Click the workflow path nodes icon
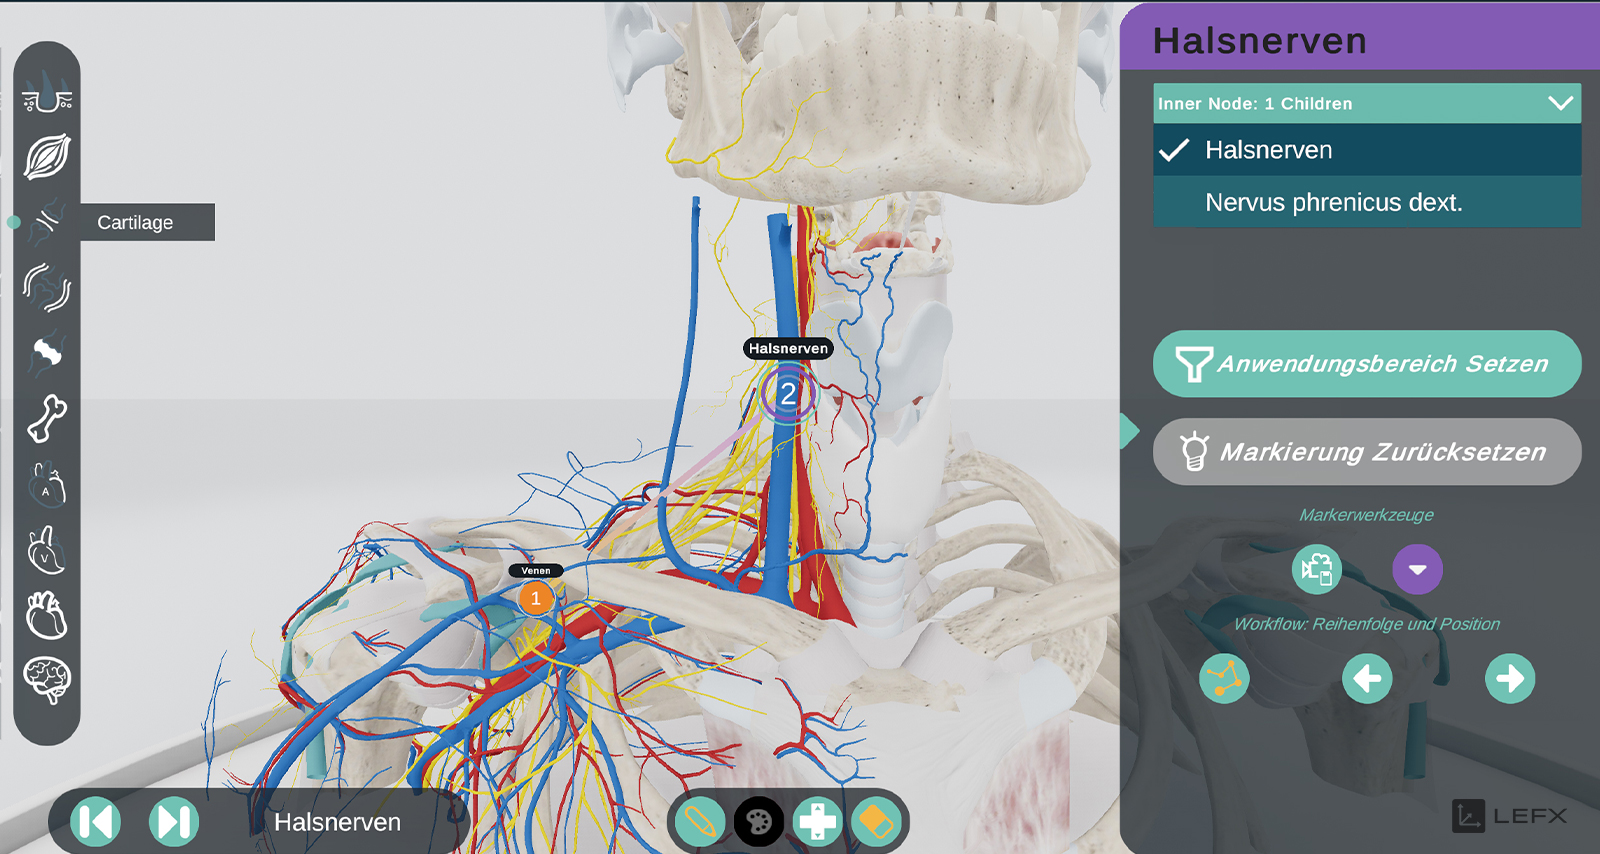 click(1224, 679)
